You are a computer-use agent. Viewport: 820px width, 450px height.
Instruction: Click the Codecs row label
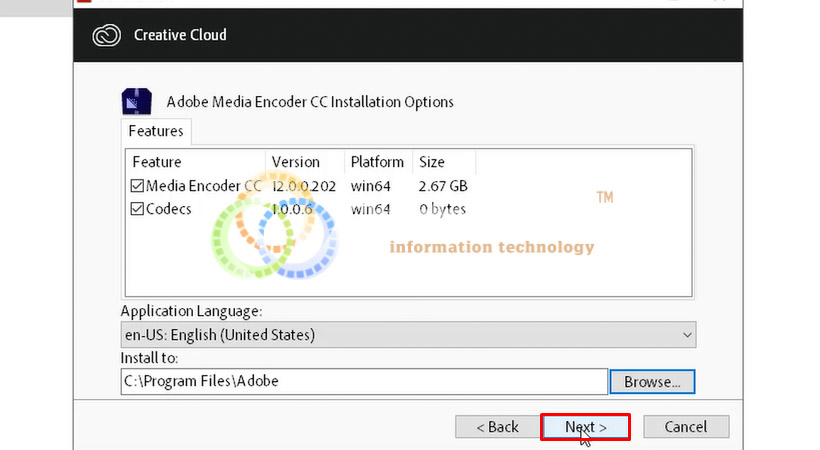pyautogui.click(x=168, y=209)
